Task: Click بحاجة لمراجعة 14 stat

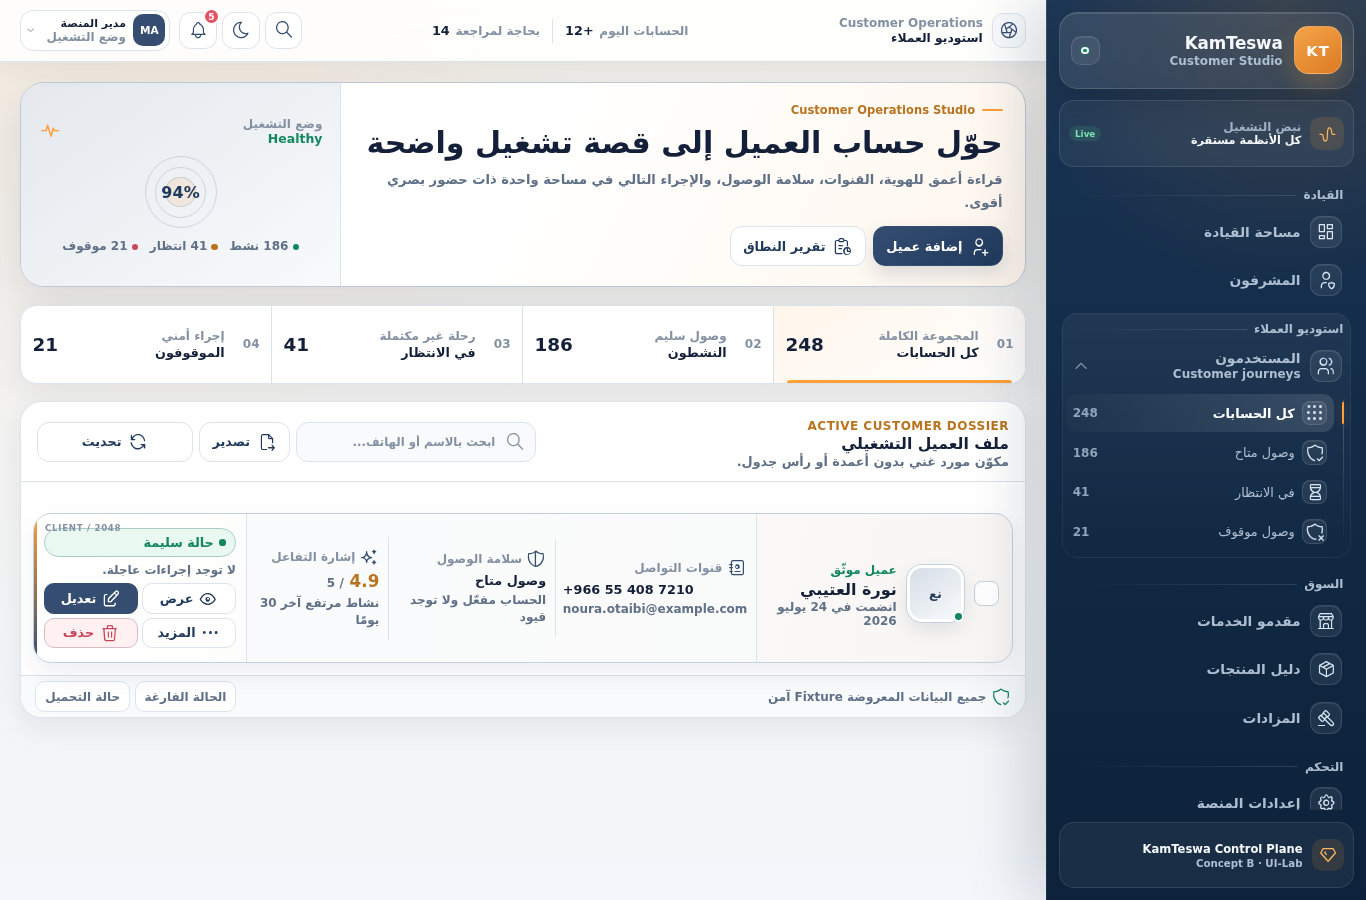Action: (486, 31)
